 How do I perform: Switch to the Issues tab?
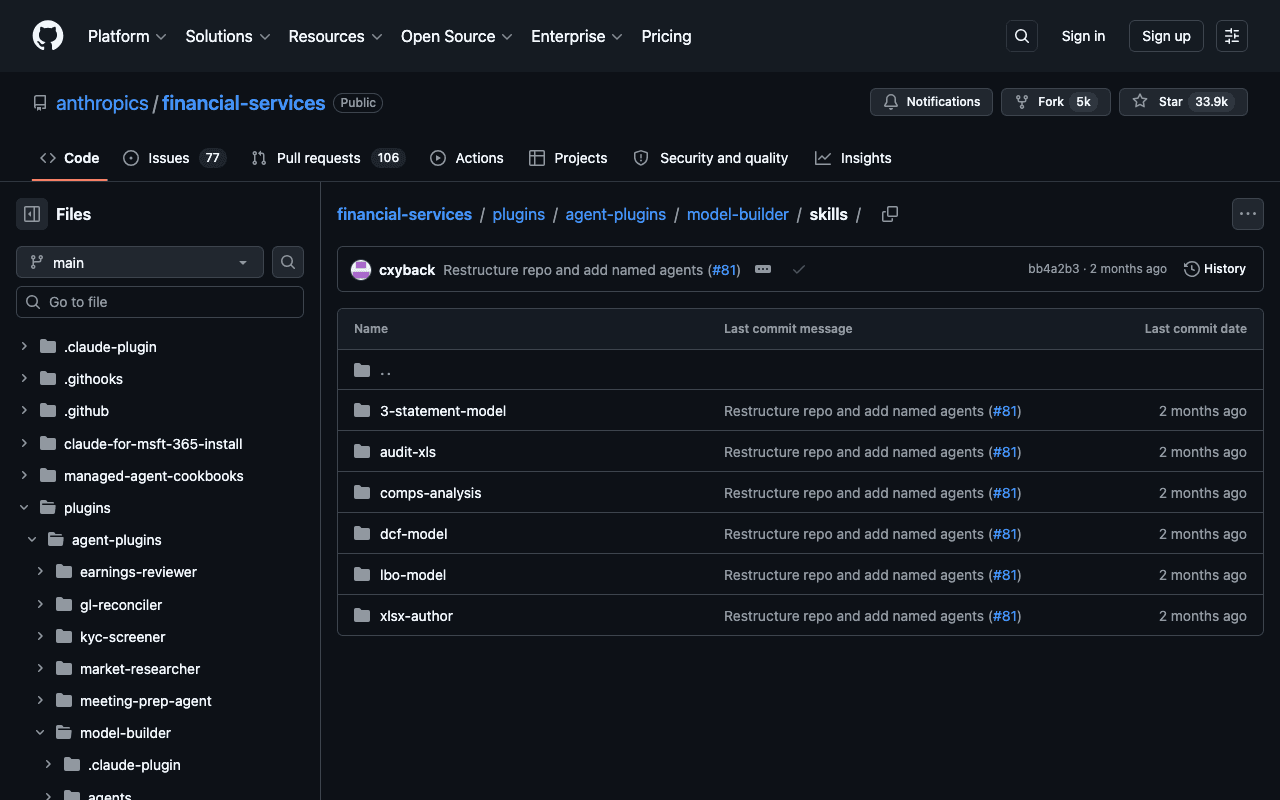[174, 158]
